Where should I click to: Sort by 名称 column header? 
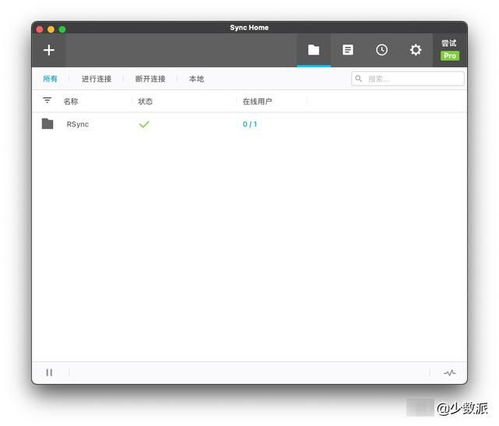click(x=71, y=101)
